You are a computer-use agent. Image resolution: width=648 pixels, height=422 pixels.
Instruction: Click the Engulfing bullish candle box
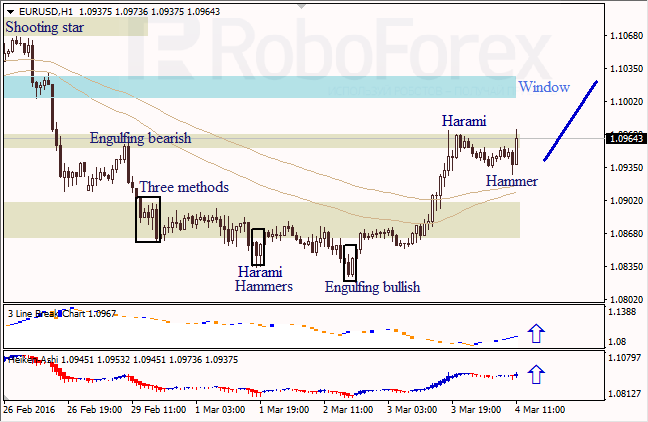pyautogui.click(x=350, y=263)
